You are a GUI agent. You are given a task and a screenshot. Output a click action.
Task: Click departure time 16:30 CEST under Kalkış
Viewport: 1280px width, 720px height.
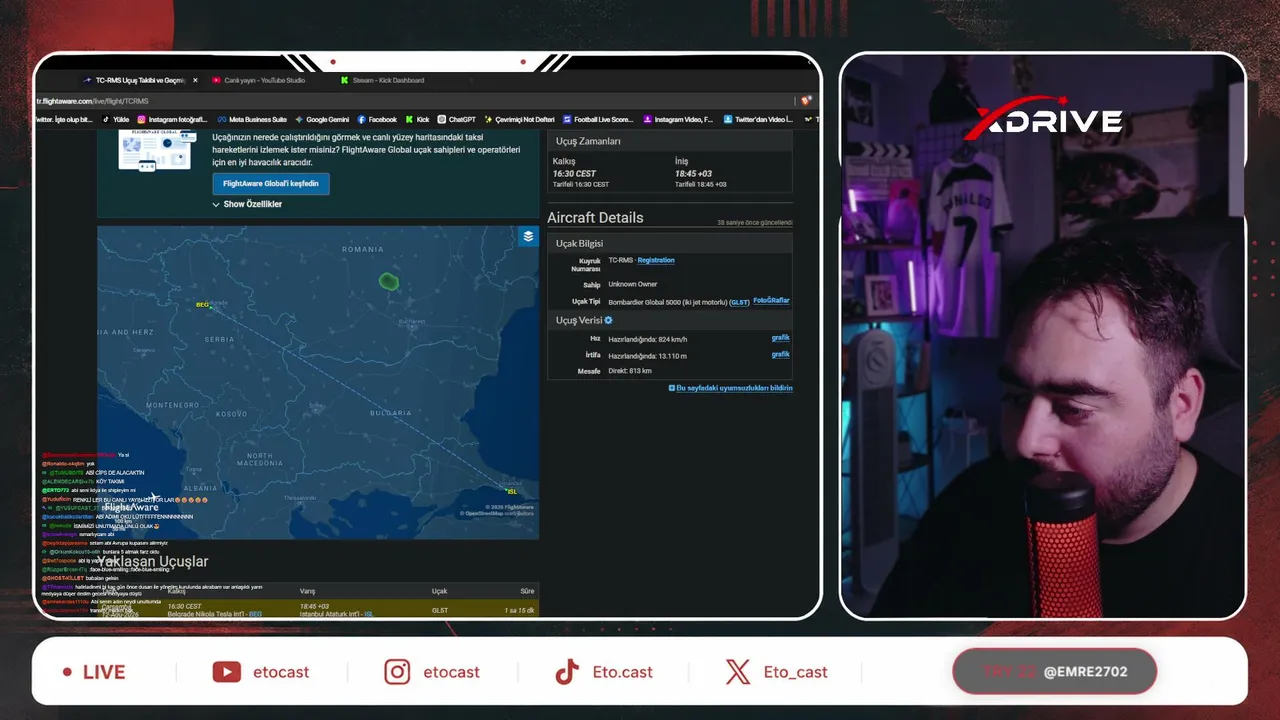point(574,174)
